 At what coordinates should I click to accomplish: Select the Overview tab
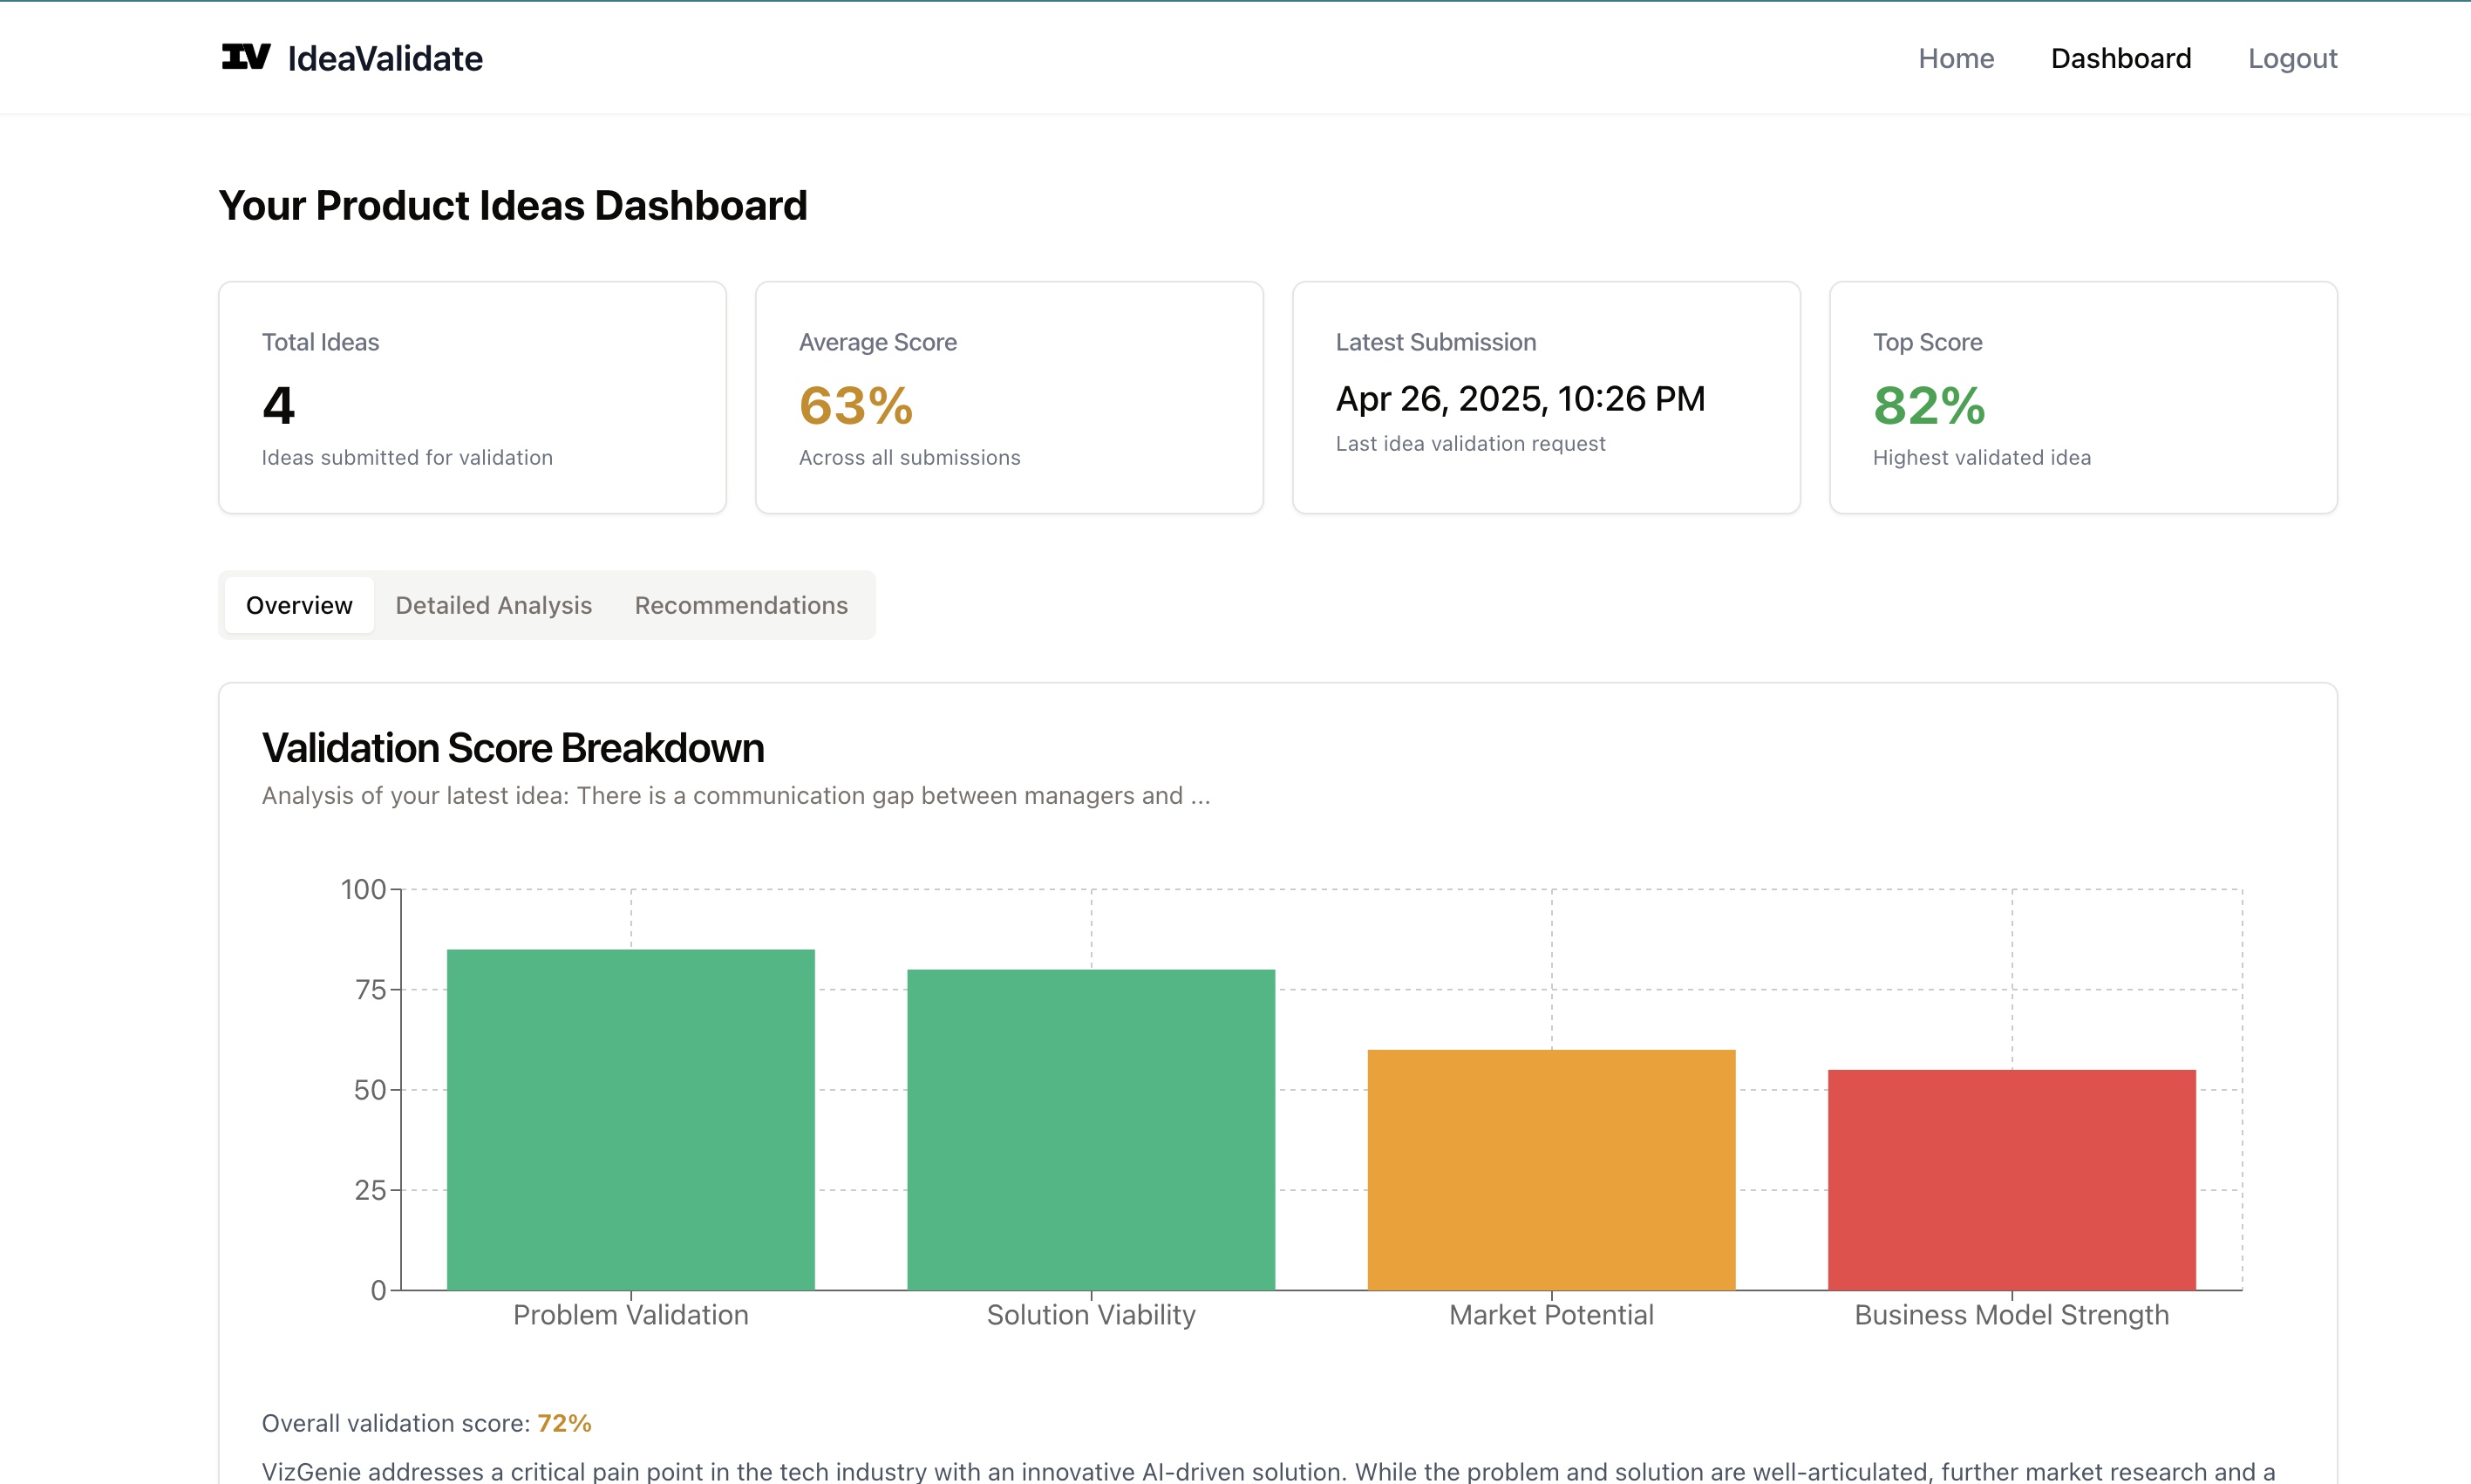pyautogui.click(x=299, y=605)
